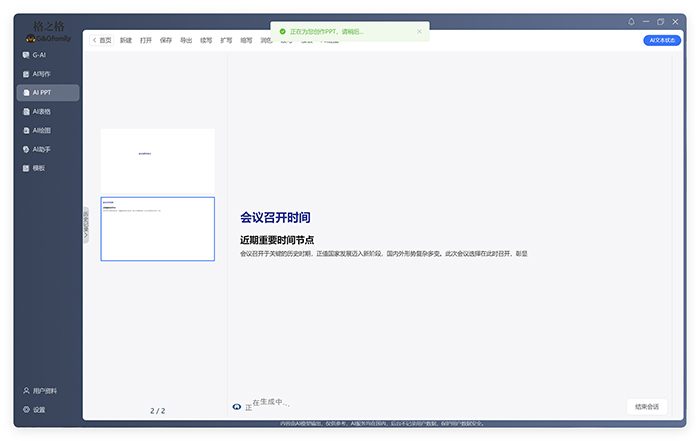Toggle the AI文本状态 button
This screenshot has height=441, width=700.
pos(662,40)
